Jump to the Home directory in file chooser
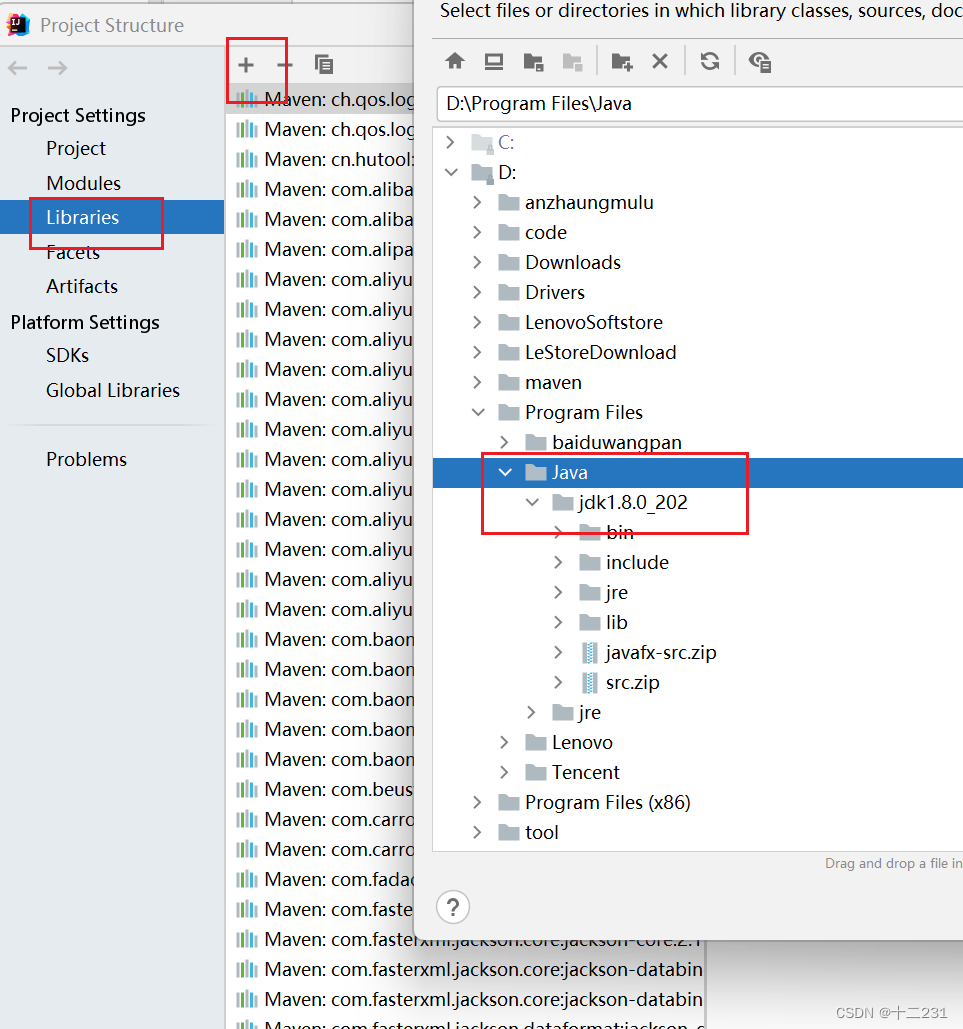The image size is (963, 1029). click(455, 61)
